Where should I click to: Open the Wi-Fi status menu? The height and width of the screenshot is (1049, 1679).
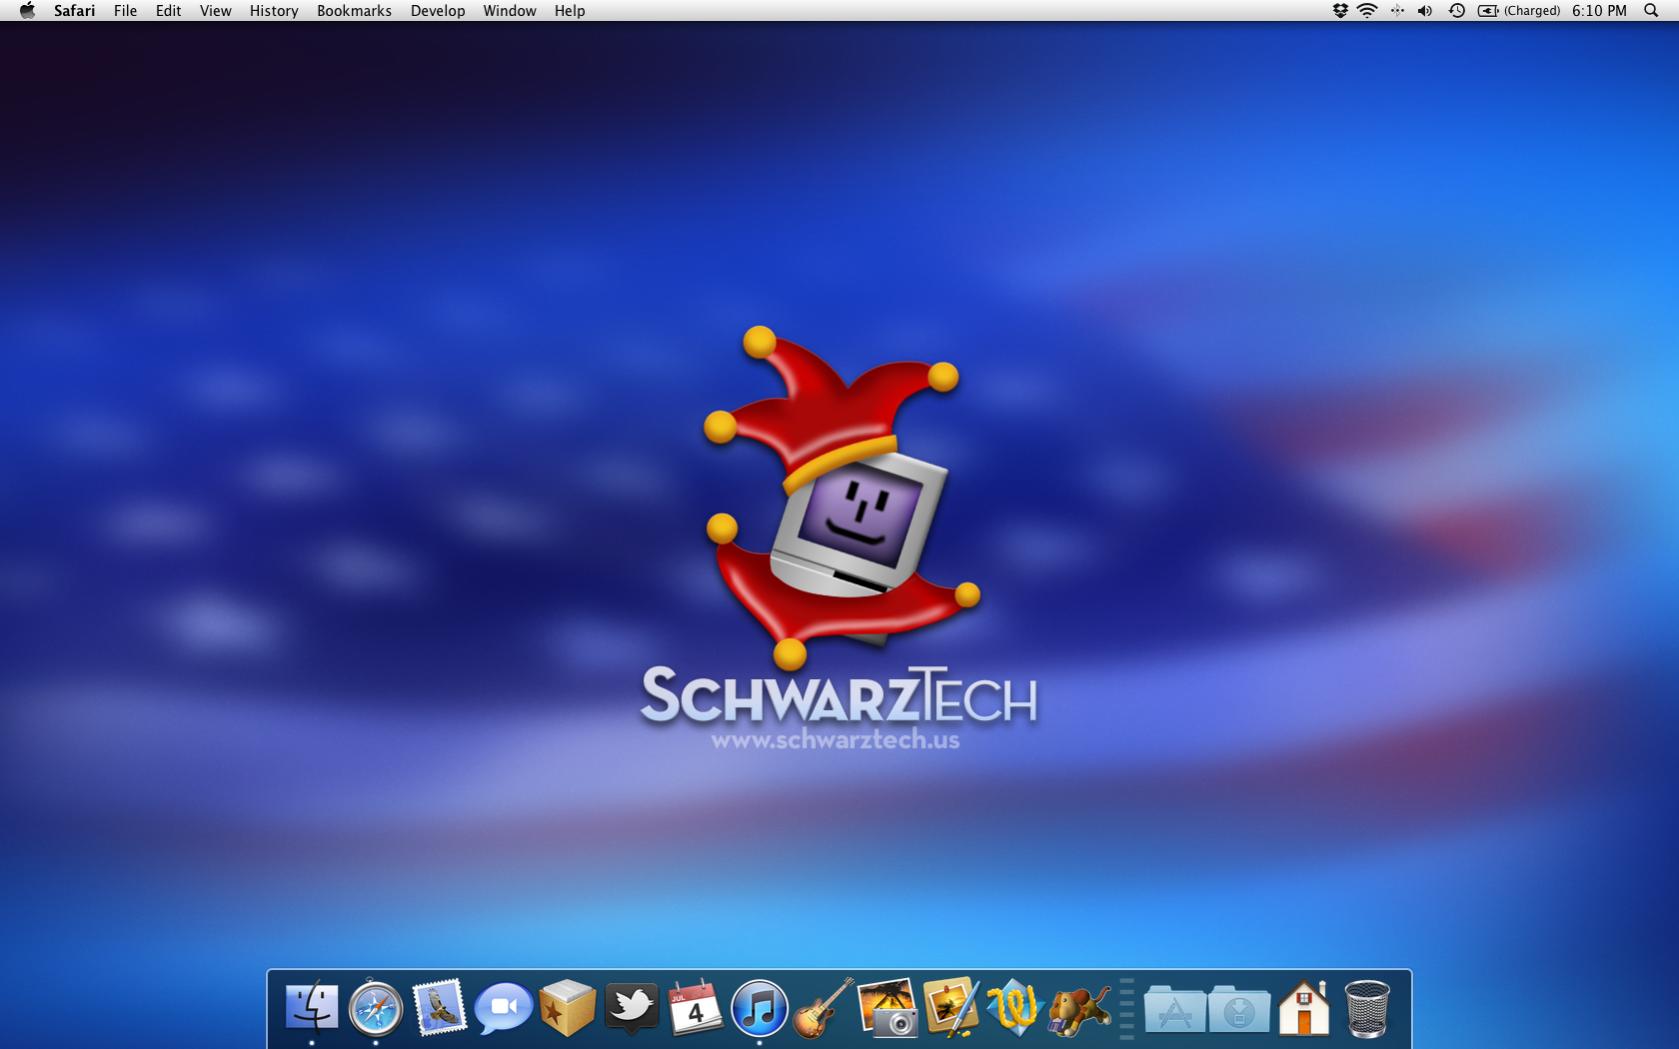(1367, 11)
